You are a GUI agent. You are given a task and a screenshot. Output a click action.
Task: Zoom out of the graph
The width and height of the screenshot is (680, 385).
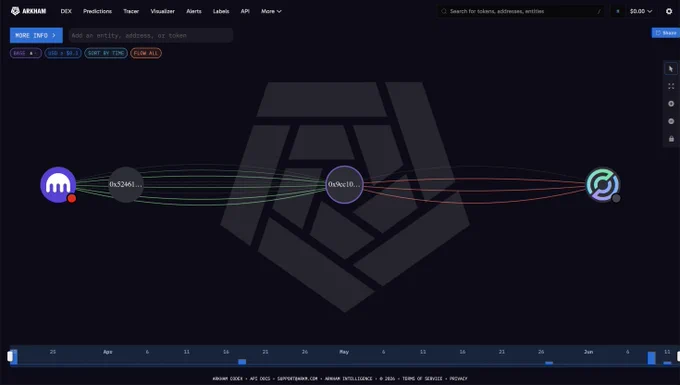(x=671, y=121)
